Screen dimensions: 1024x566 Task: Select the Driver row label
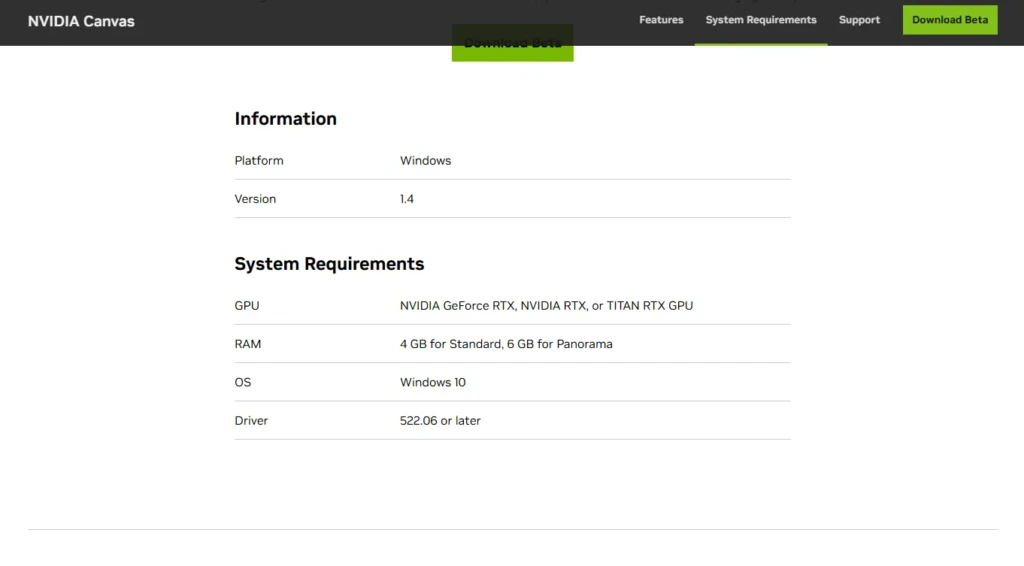[x=251, y=421]
